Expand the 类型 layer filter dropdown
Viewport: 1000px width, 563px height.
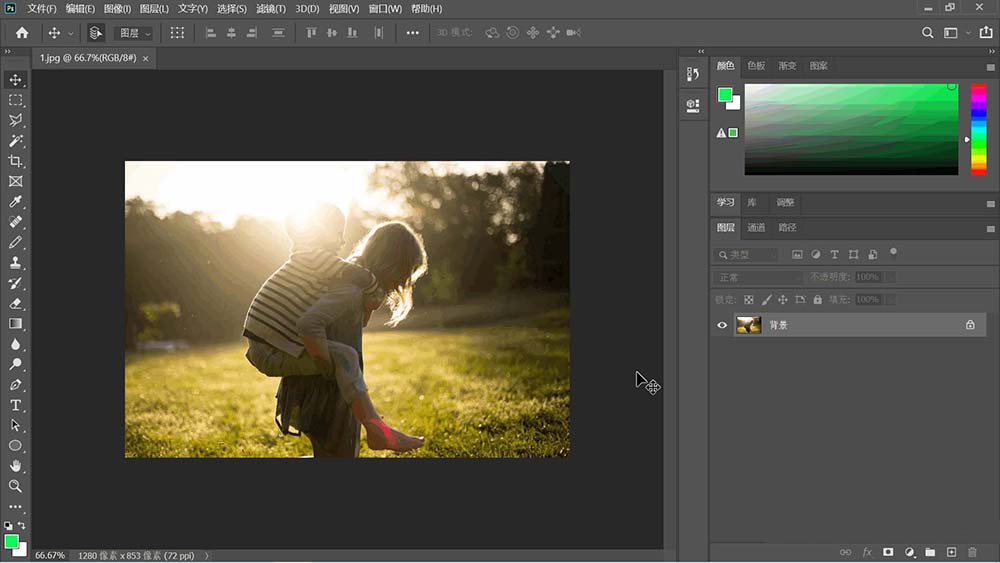tap(748, 255)
